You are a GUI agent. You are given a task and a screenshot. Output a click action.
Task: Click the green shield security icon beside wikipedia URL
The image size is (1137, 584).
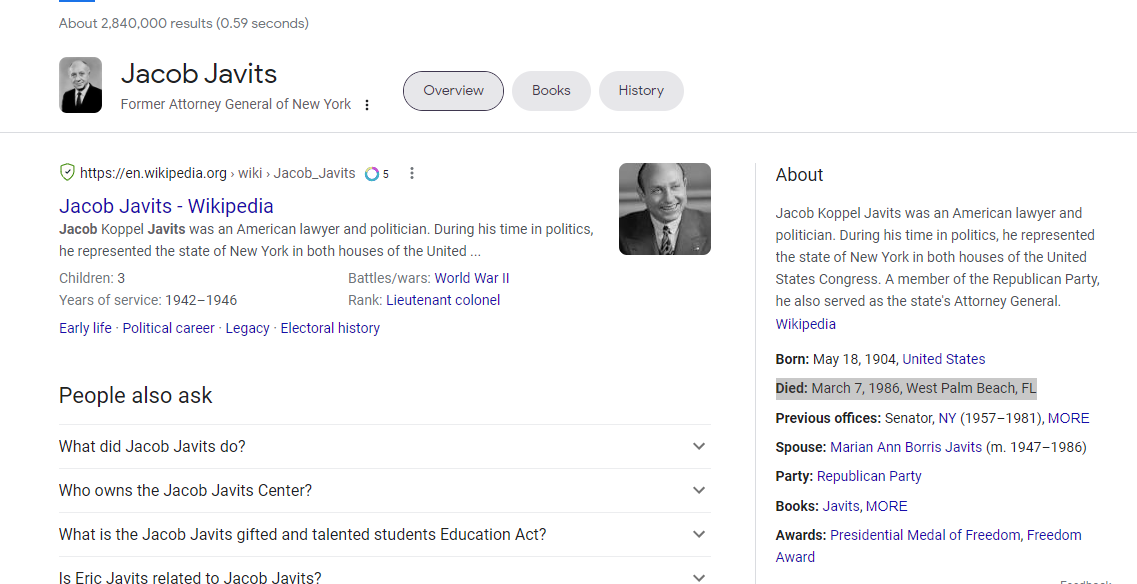pos(67,173)
